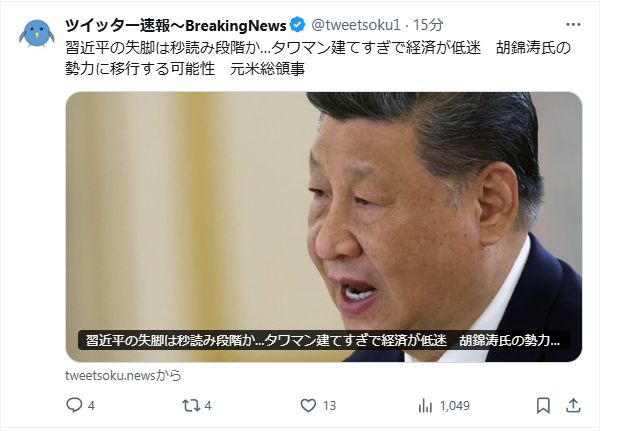
Task: Open the three-dot more options menu
Action: click(573, 25)
